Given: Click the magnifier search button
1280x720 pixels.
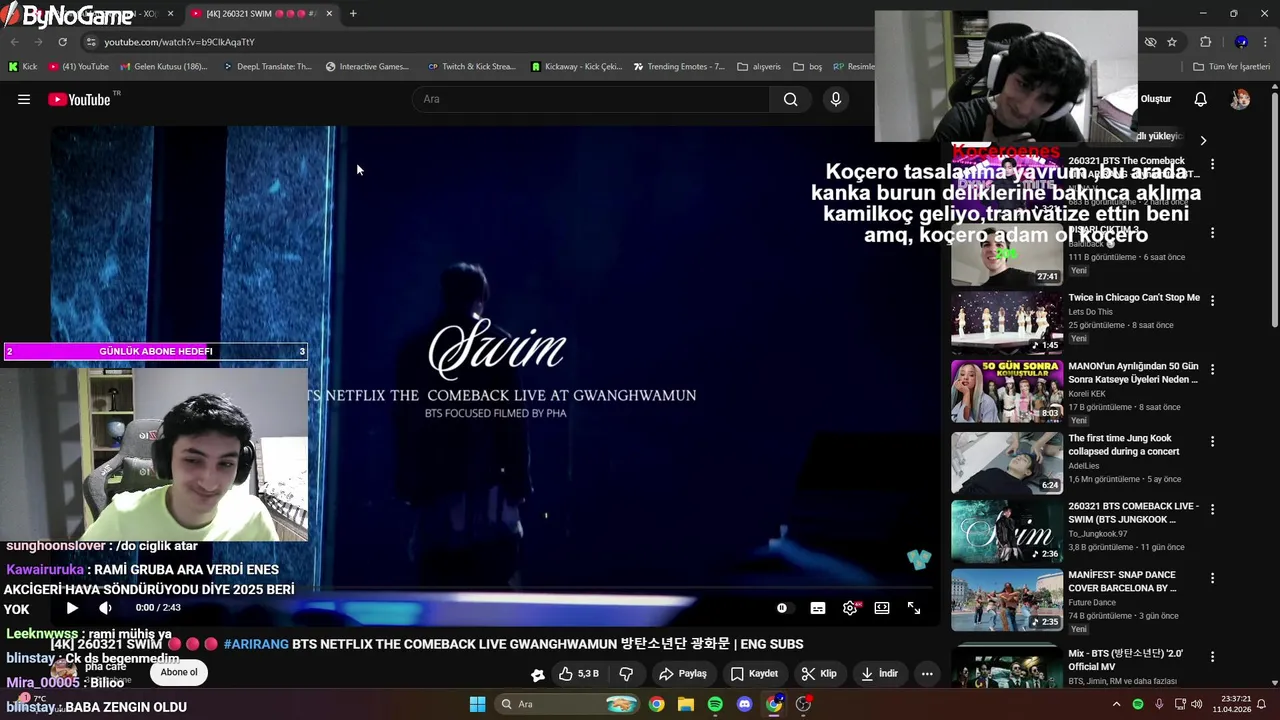Looking at the screenshot, I should 790,99.
